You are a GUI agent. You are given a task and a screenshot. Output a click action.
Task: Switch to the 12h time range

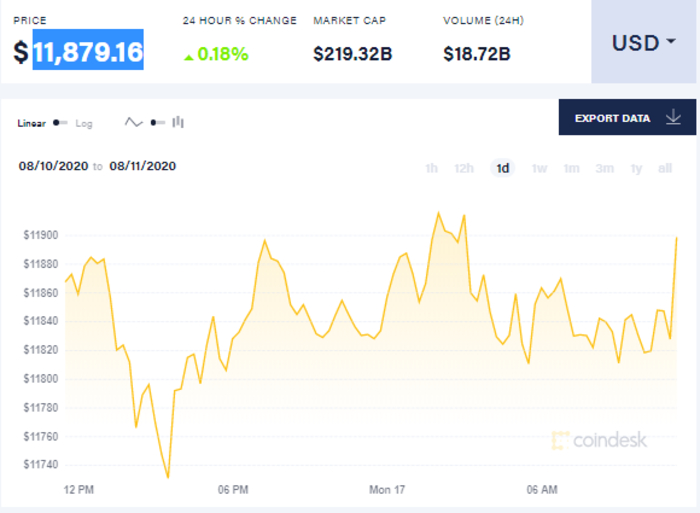coord(463,168)
